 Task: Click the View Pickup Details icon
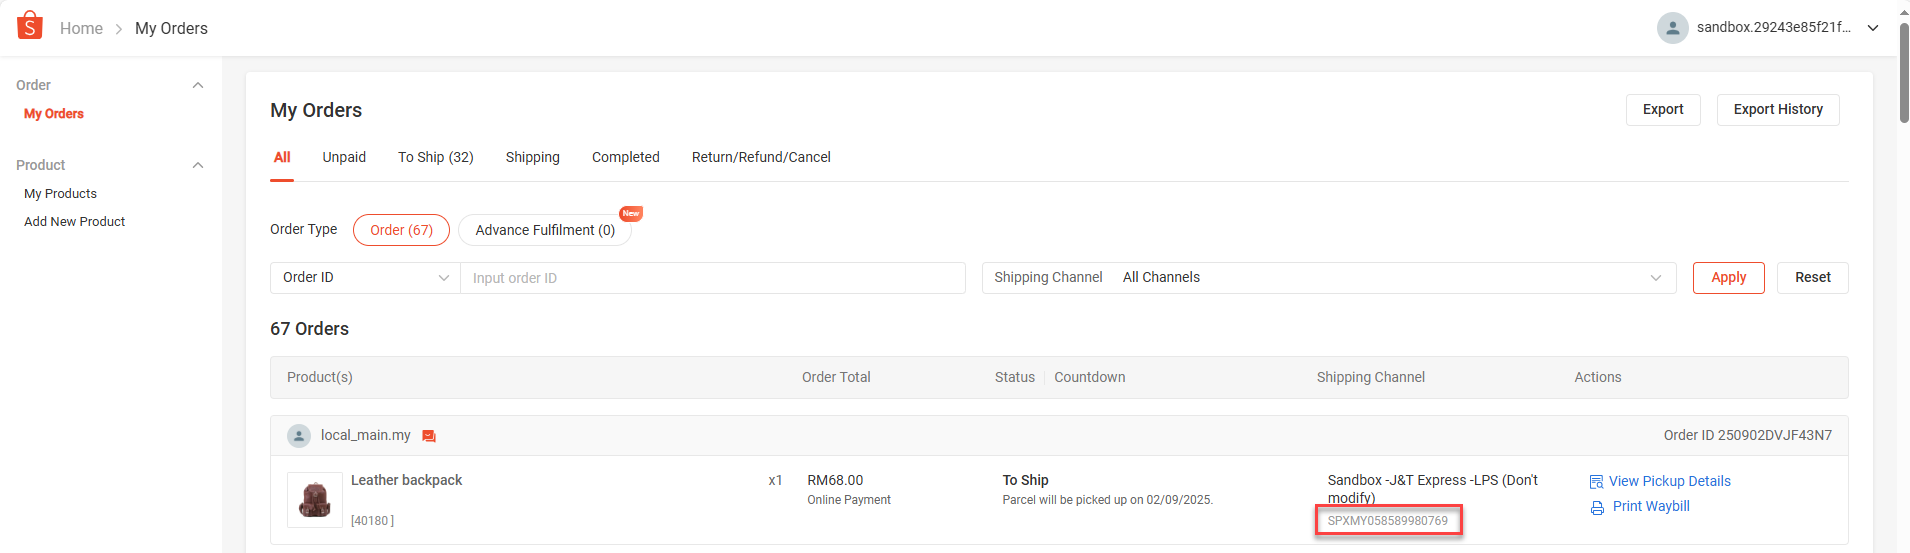click(x=1596, y=482)
